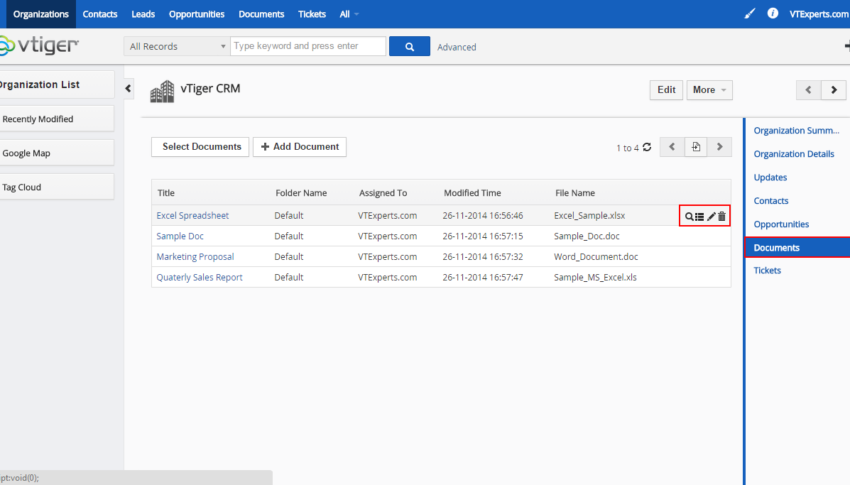
Task: Click the Edit button
Action: 666,90
